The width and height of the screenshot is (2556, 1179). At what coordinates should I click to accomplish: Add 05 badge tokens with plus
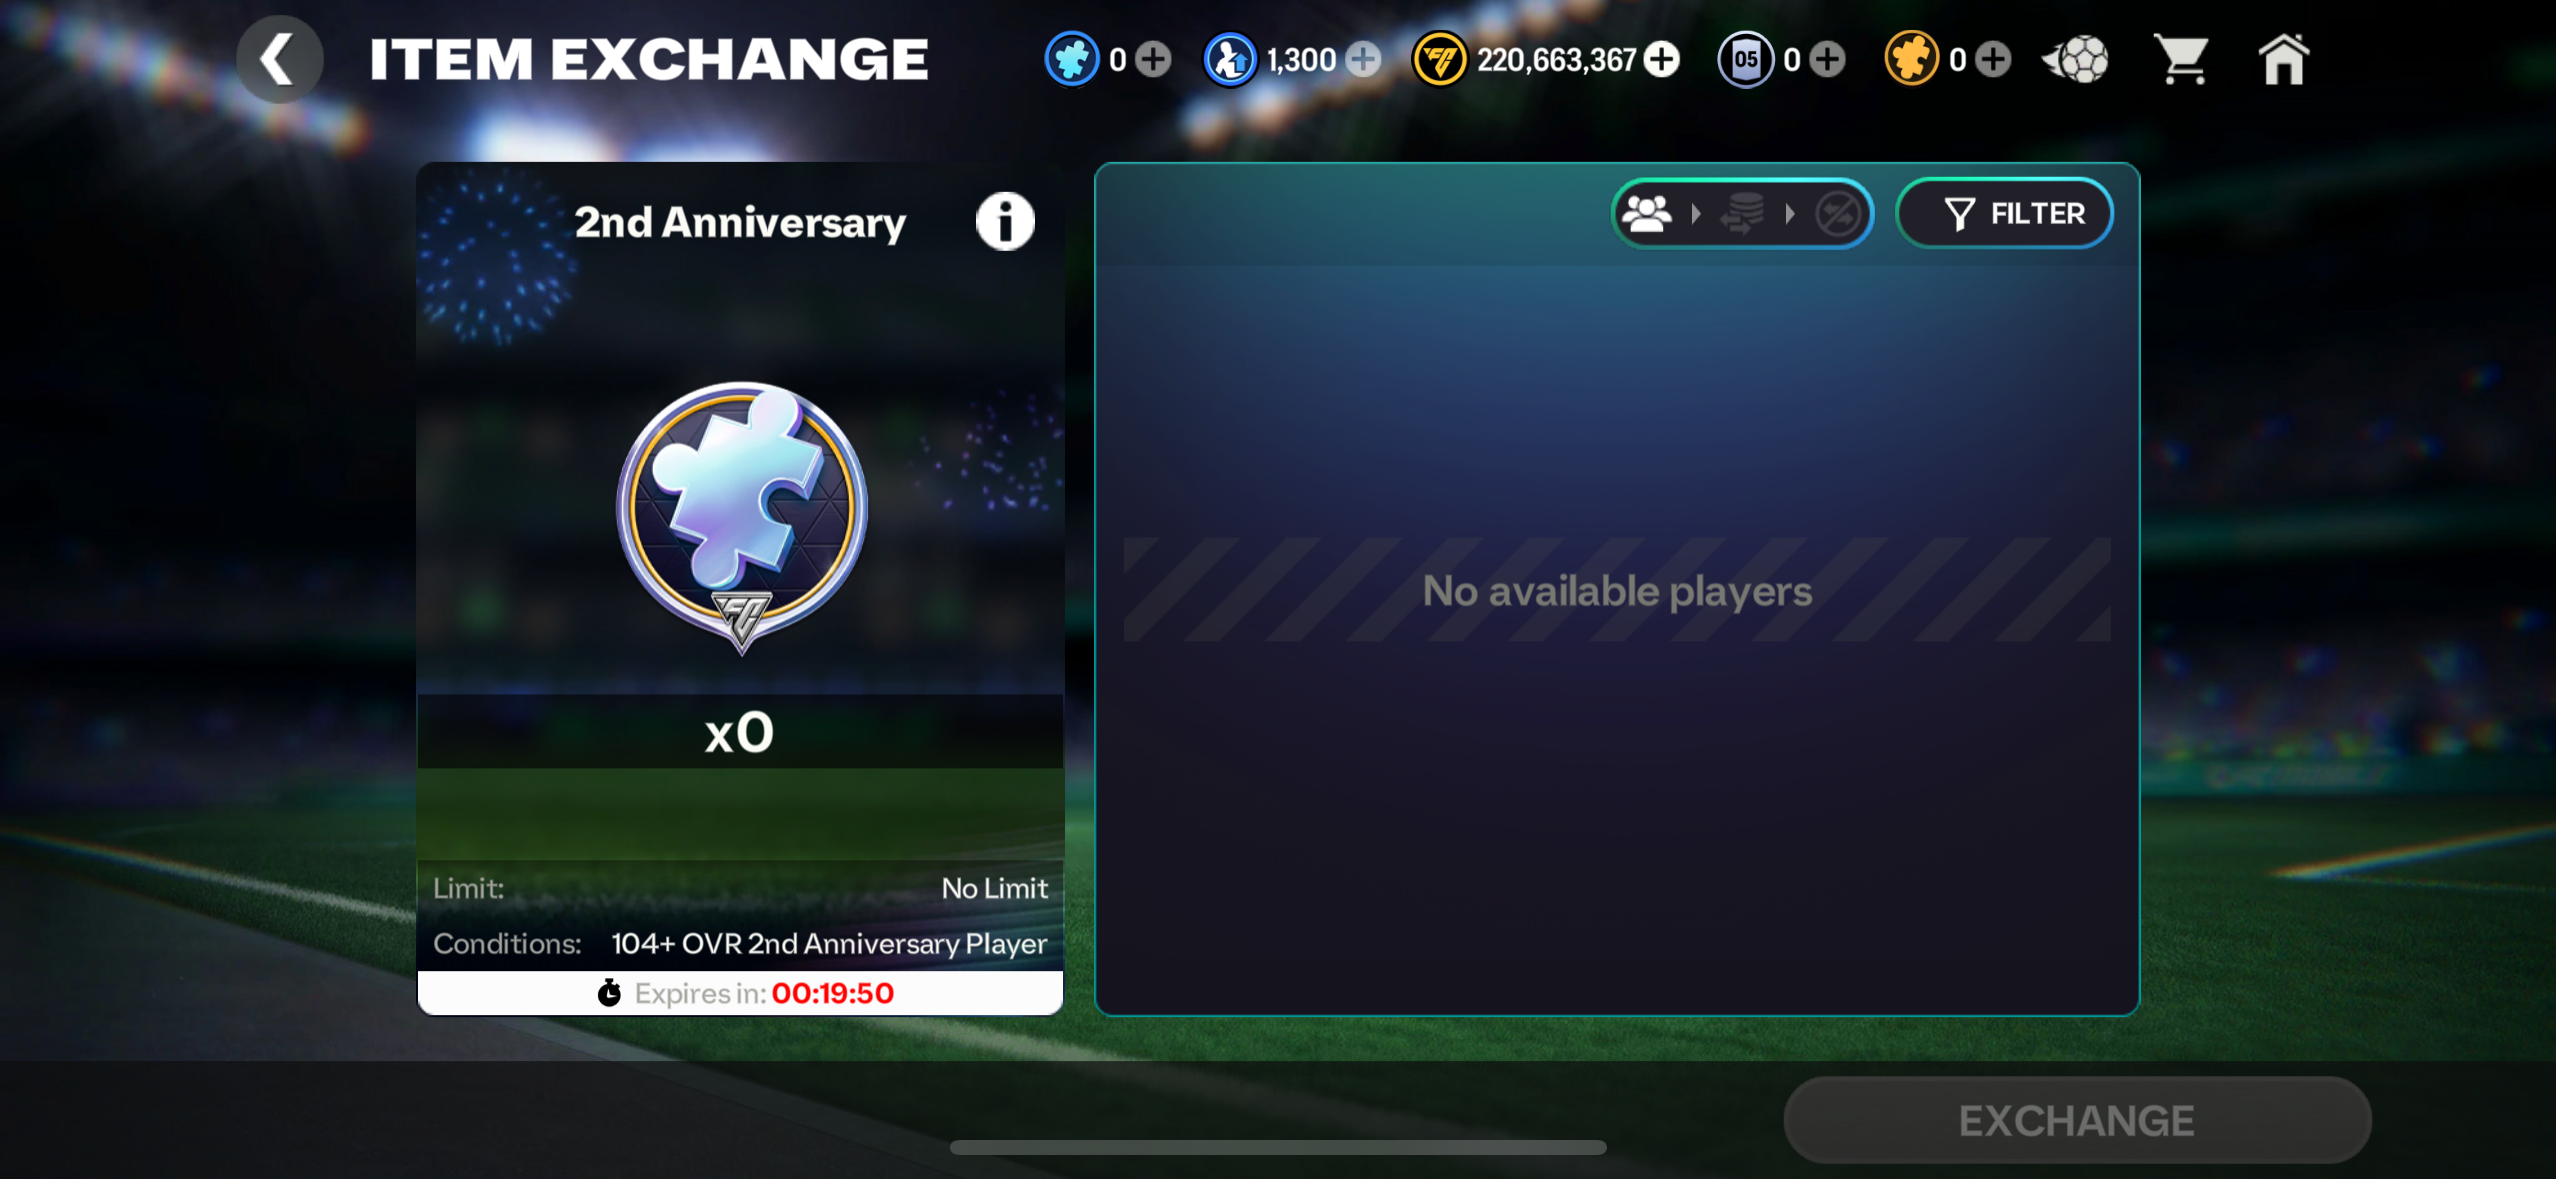click(x=1828, y=60)
